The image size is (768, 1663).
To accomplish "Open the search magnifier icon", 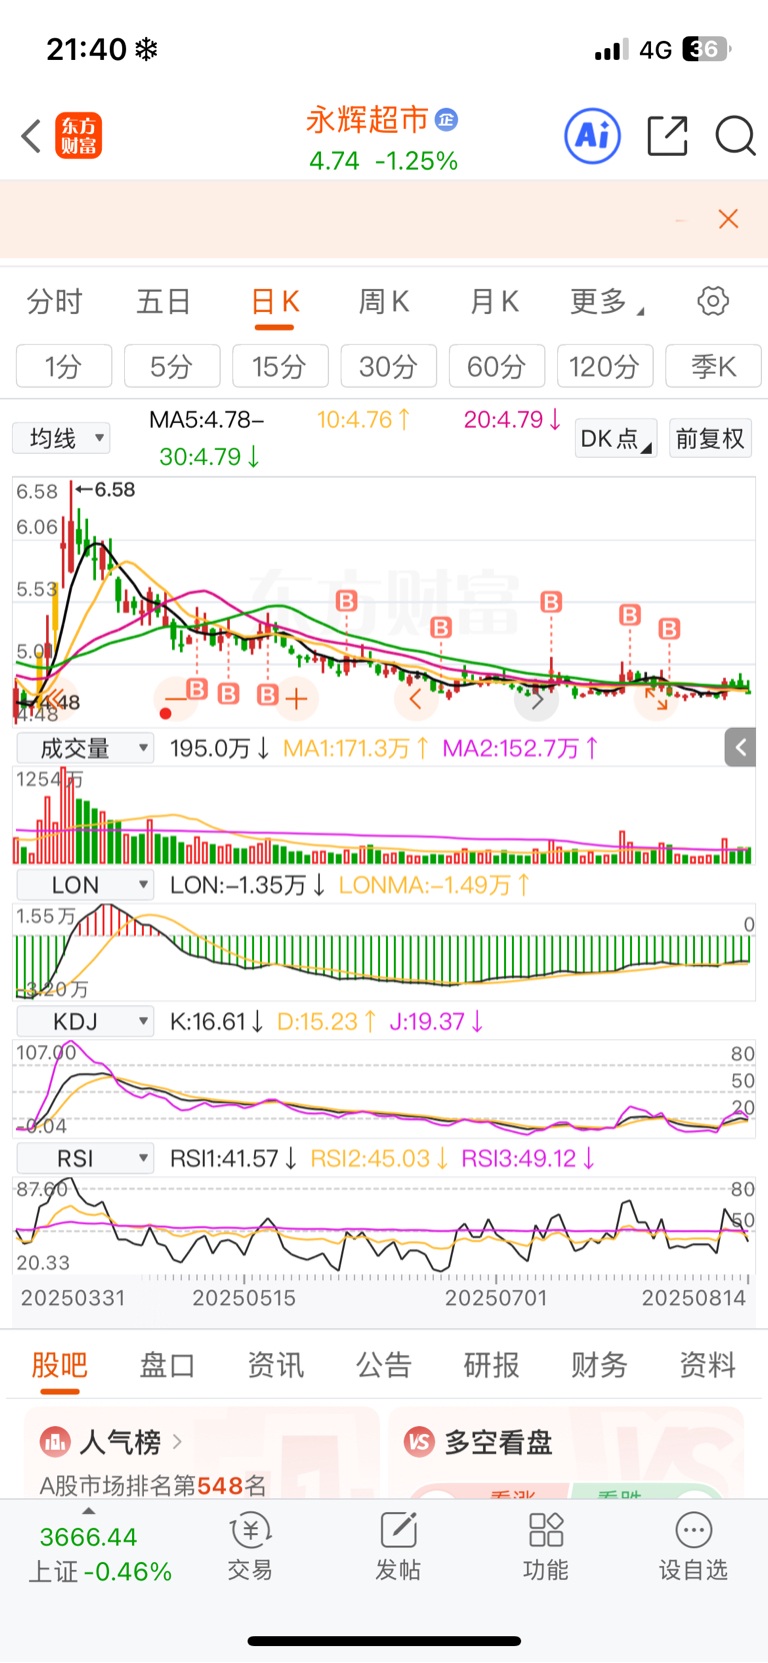I will [735, 136].
